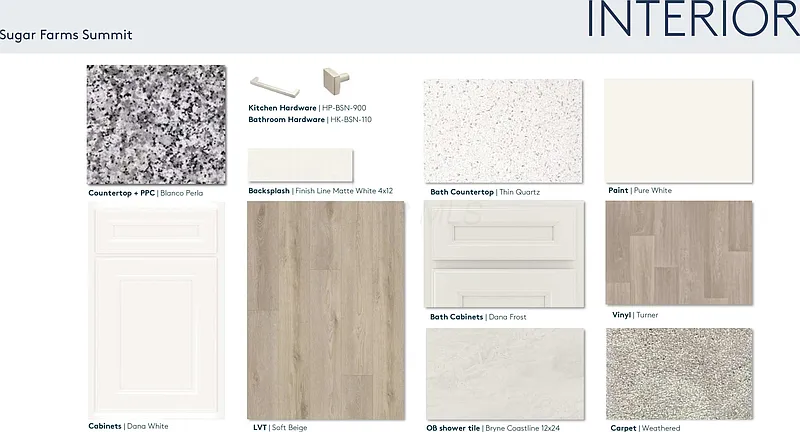Screen dimensions: 800x432
Task: Click the 'Vinyl | Turner' label
Action: pyautogui.click(x=635, y=315)
